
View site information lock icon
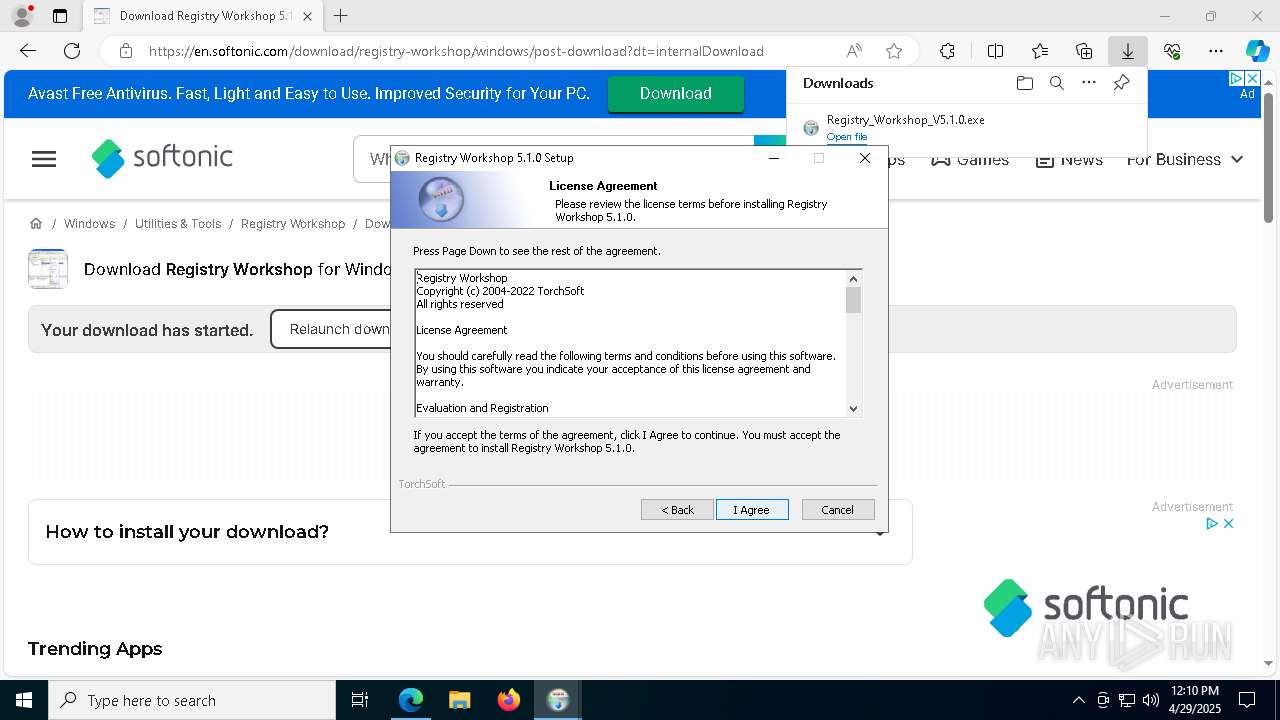tap(125, 51)
